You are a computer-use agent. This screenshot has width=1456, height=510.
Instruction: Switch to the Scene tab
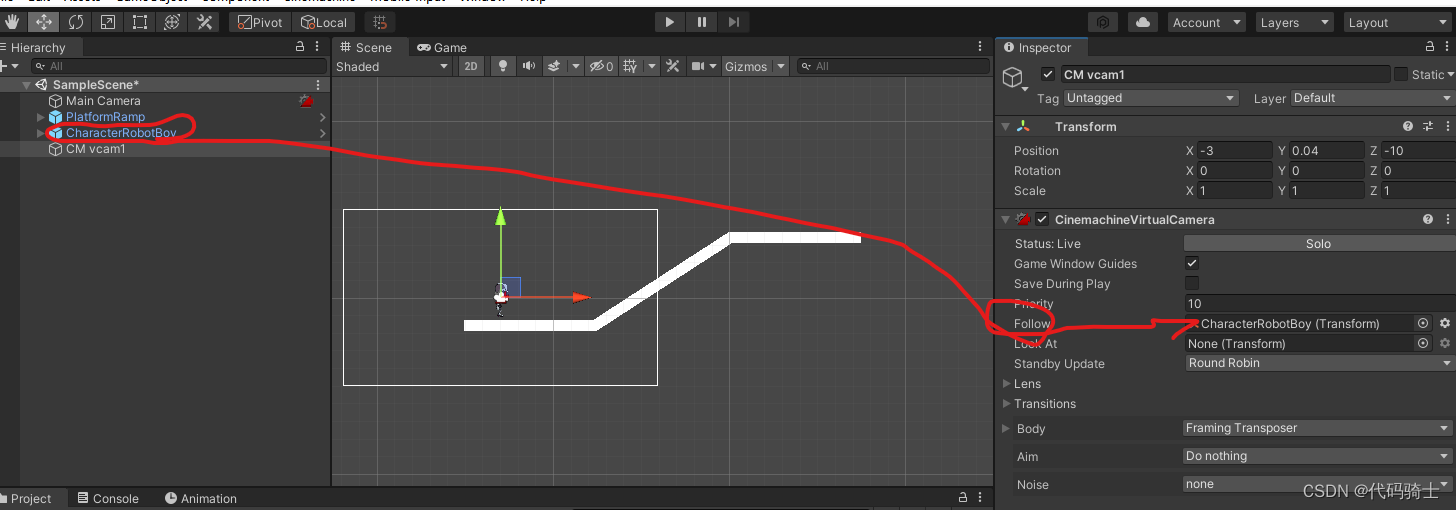tap(366, 47)
